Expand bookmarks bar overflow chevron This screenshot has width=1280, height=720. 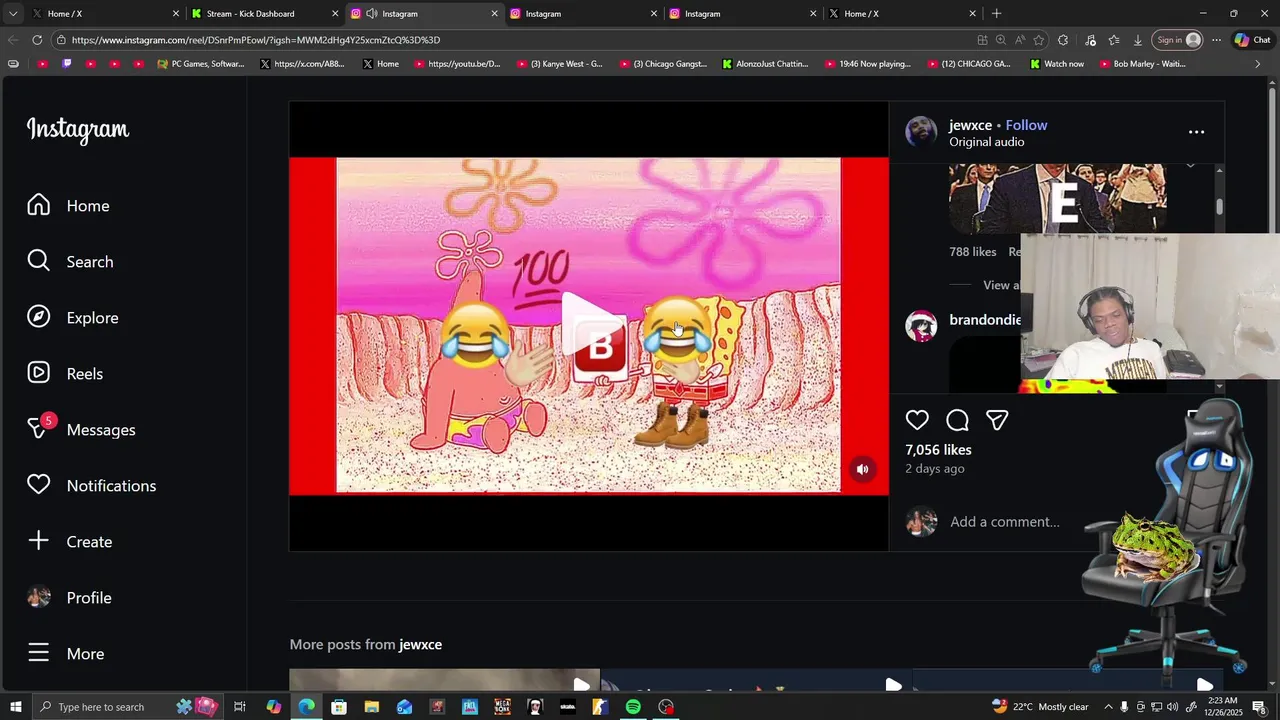[1257, 64]
